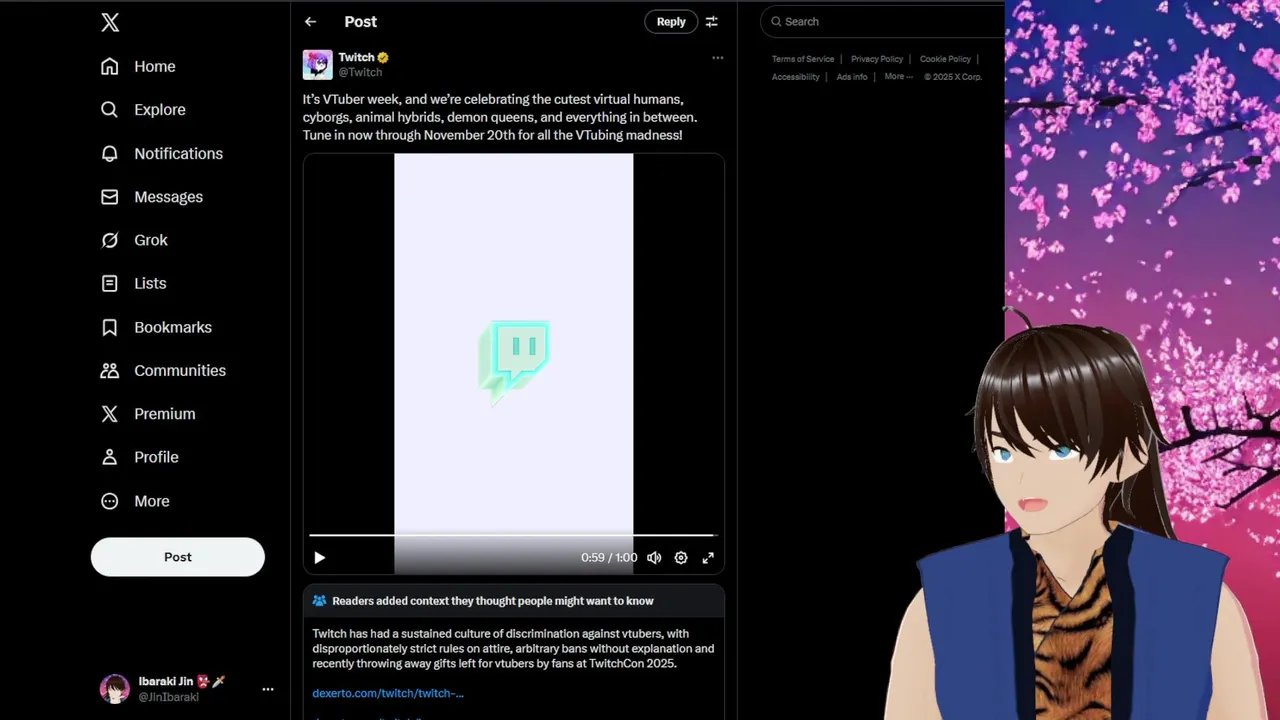The height and width of the screenshot is (720, 1280).
Task: Open the More circle icon in sidebar
Action: coord(110,501)
